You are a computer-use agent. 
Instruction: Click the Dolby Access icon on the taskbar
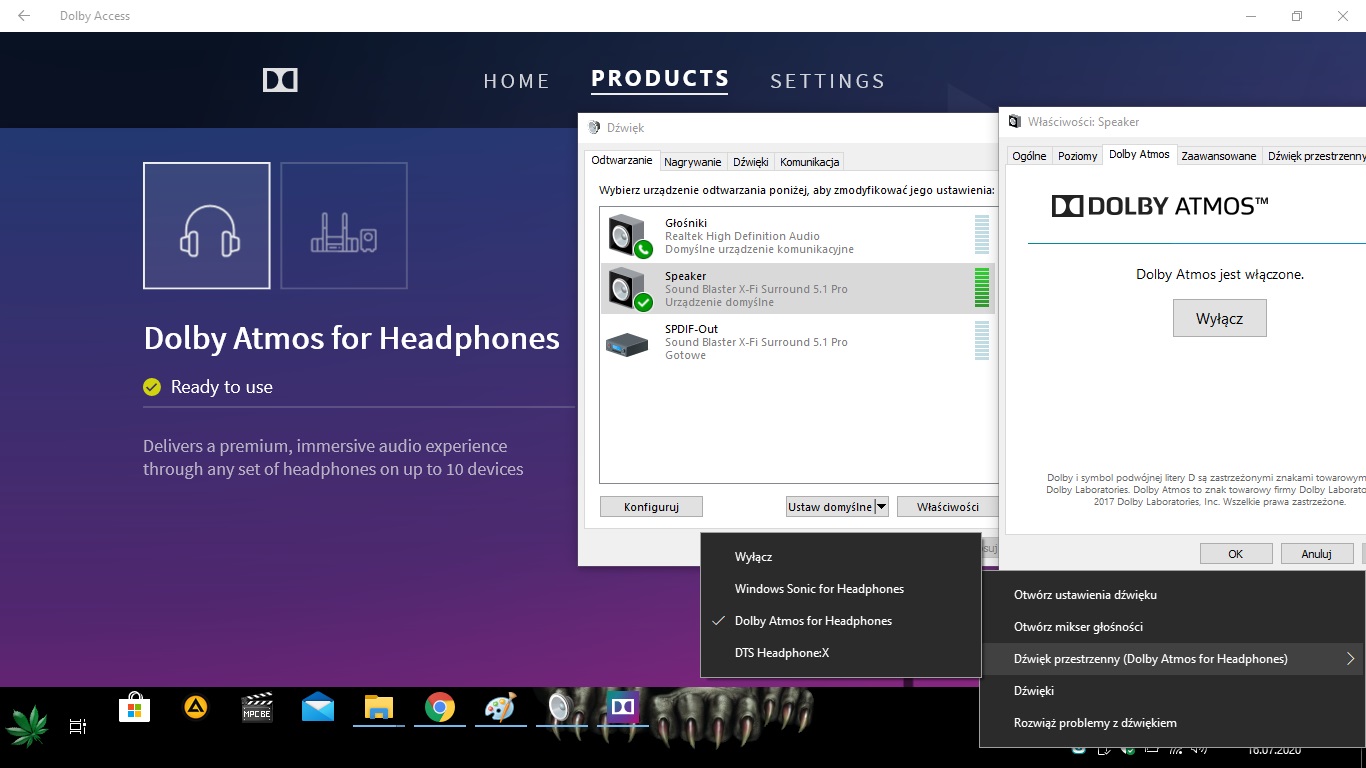(622, 708)
